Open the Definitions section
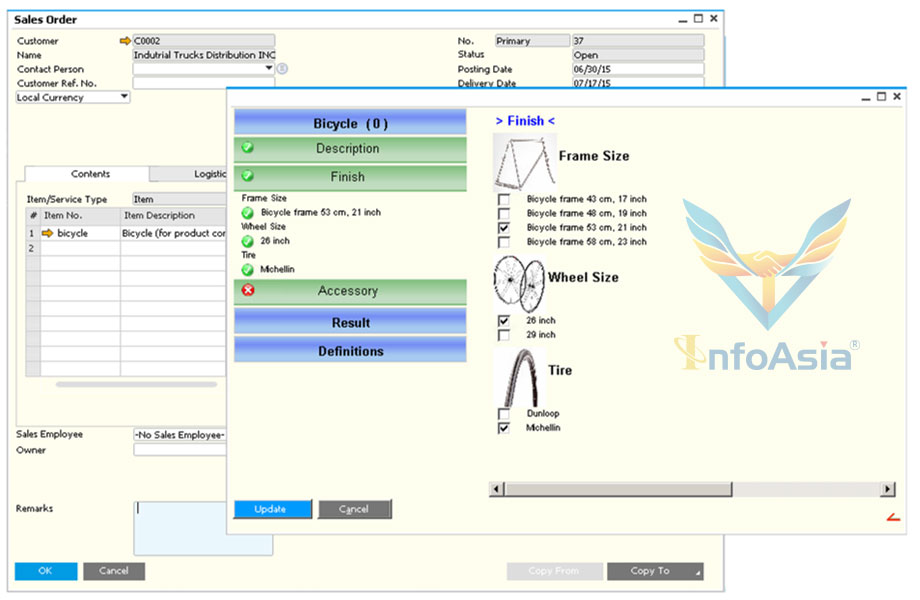920x600 pixels. tap(350, 350)
